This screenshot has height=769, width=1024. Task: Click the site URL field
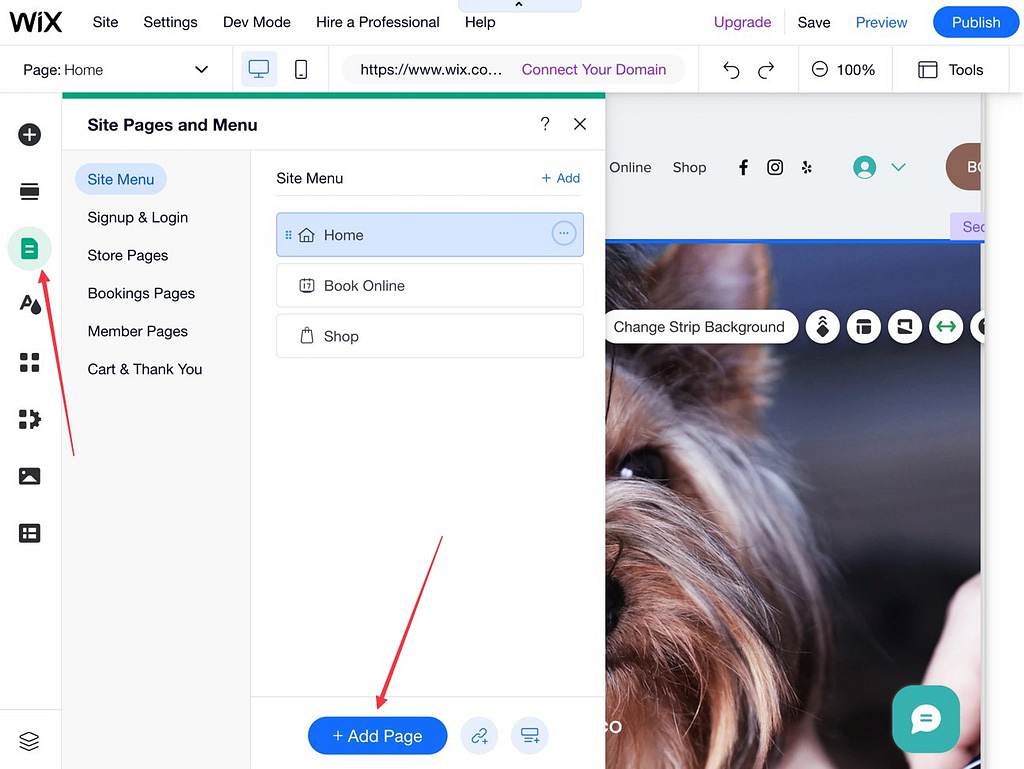(x=431, y=69)
